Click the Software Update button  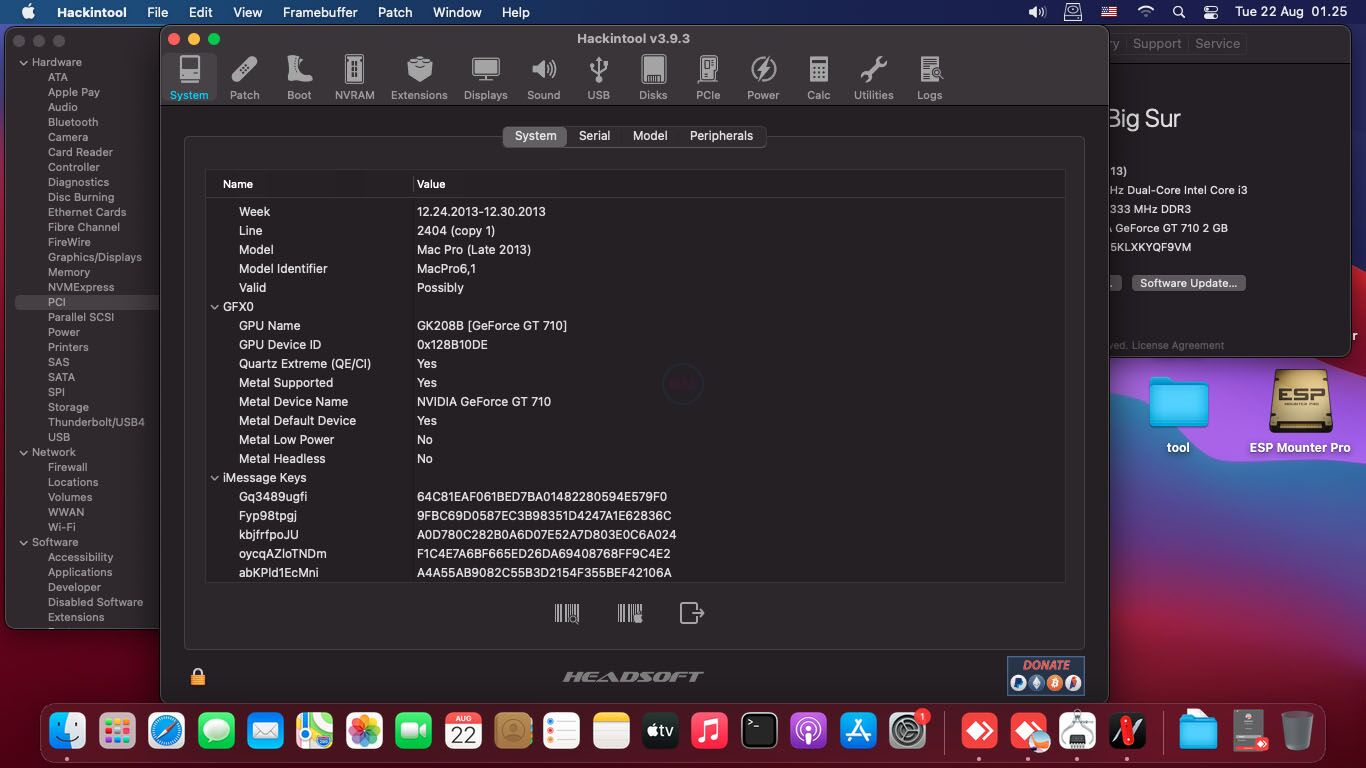click(x=1188, y=283)
